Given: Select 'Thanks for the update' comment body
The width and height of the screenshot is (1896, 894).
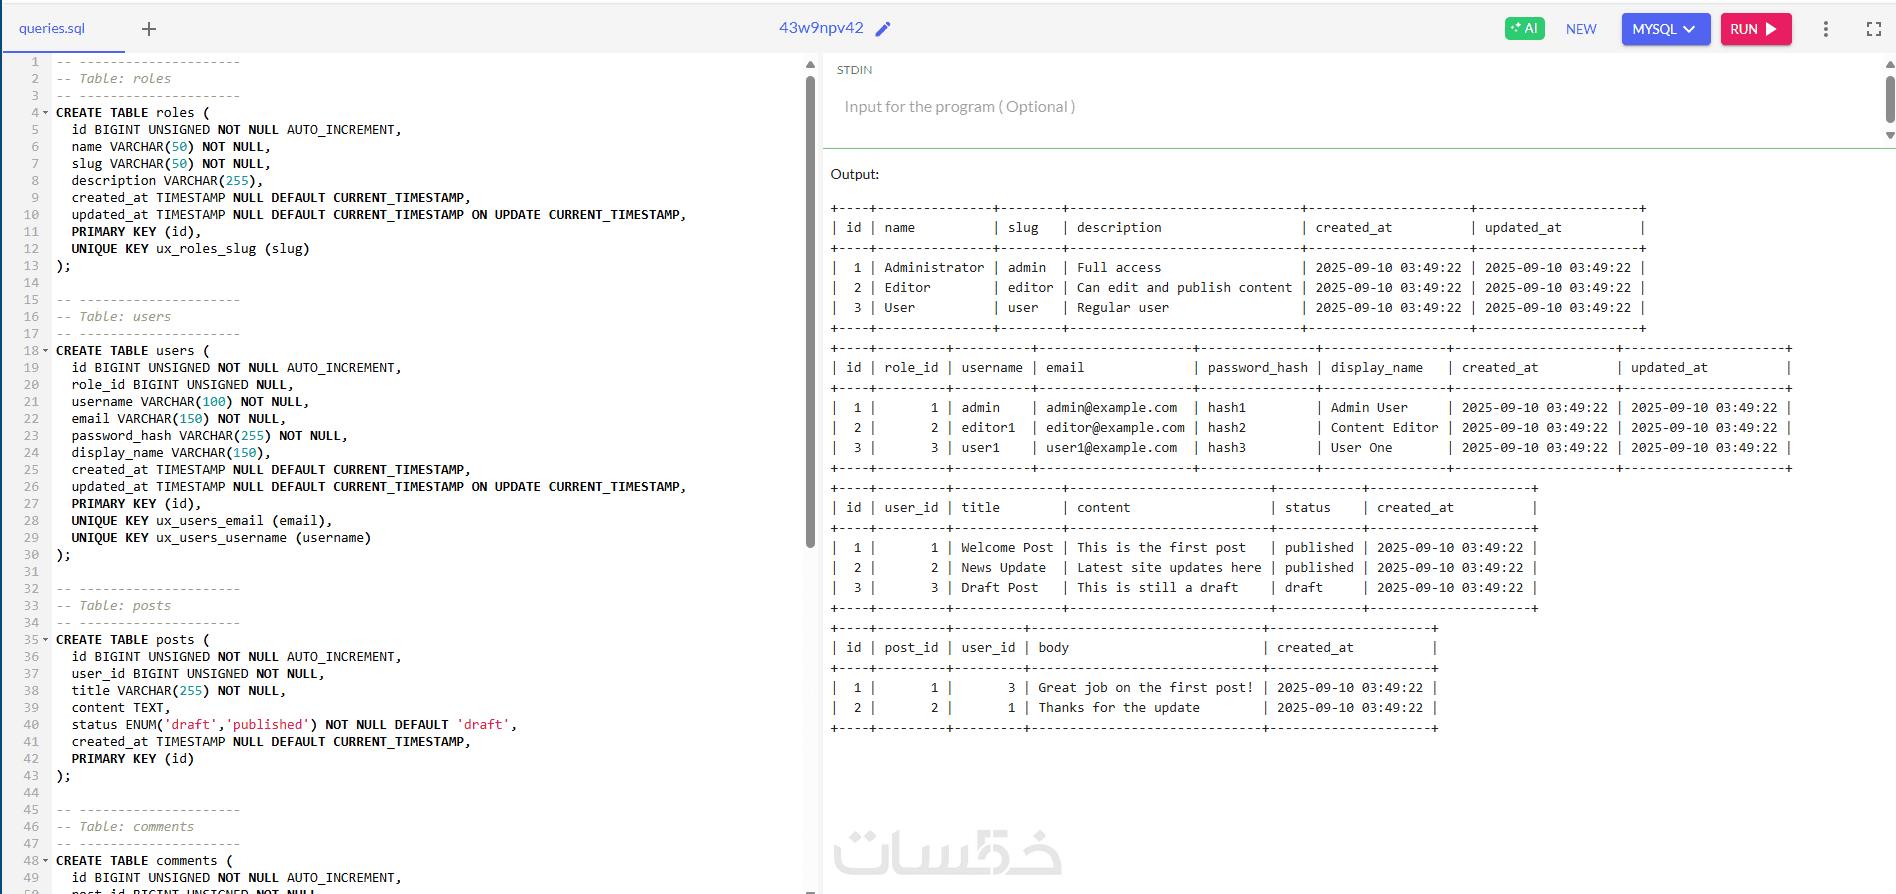Looking at the screenshot, I should (x=1119, y=708).
